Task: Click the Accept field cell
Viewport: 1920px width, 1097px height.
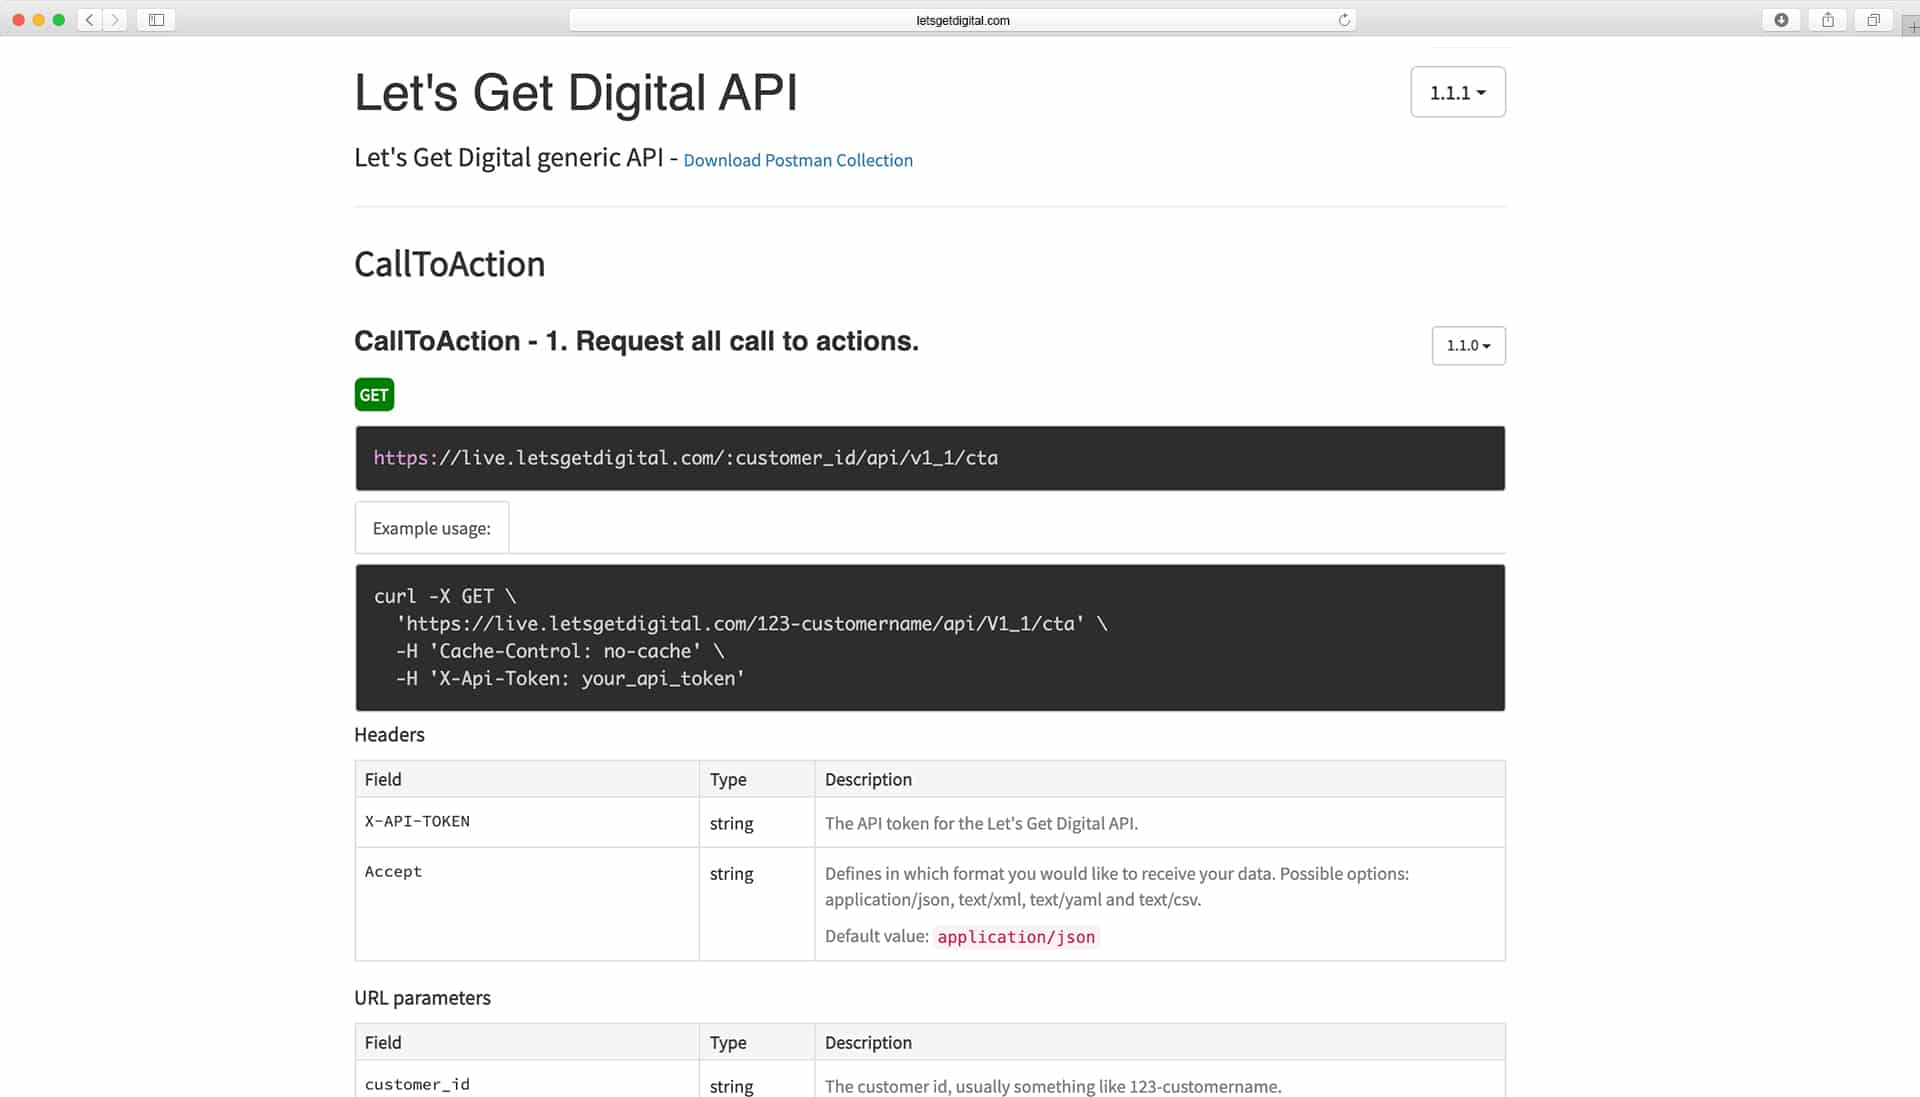Action: [527, 904]
